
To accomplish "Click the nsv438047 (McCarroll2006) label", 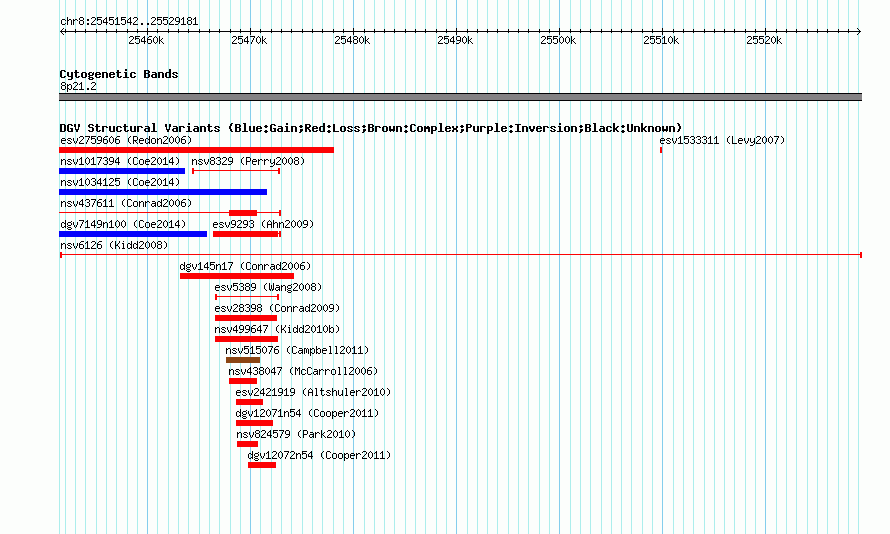I will click(x=303, y=371).
